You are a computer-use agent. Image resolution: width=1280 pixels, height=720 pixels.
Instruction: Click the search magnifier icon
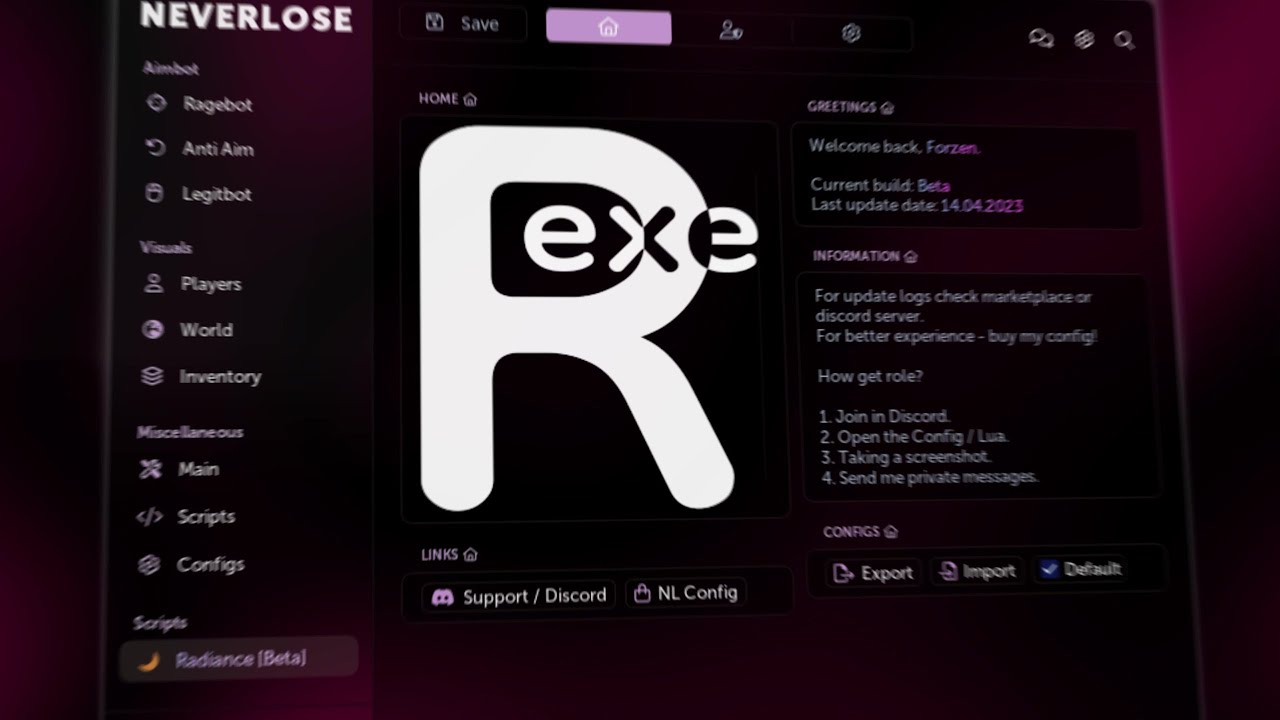click(x=1124, y=40)
